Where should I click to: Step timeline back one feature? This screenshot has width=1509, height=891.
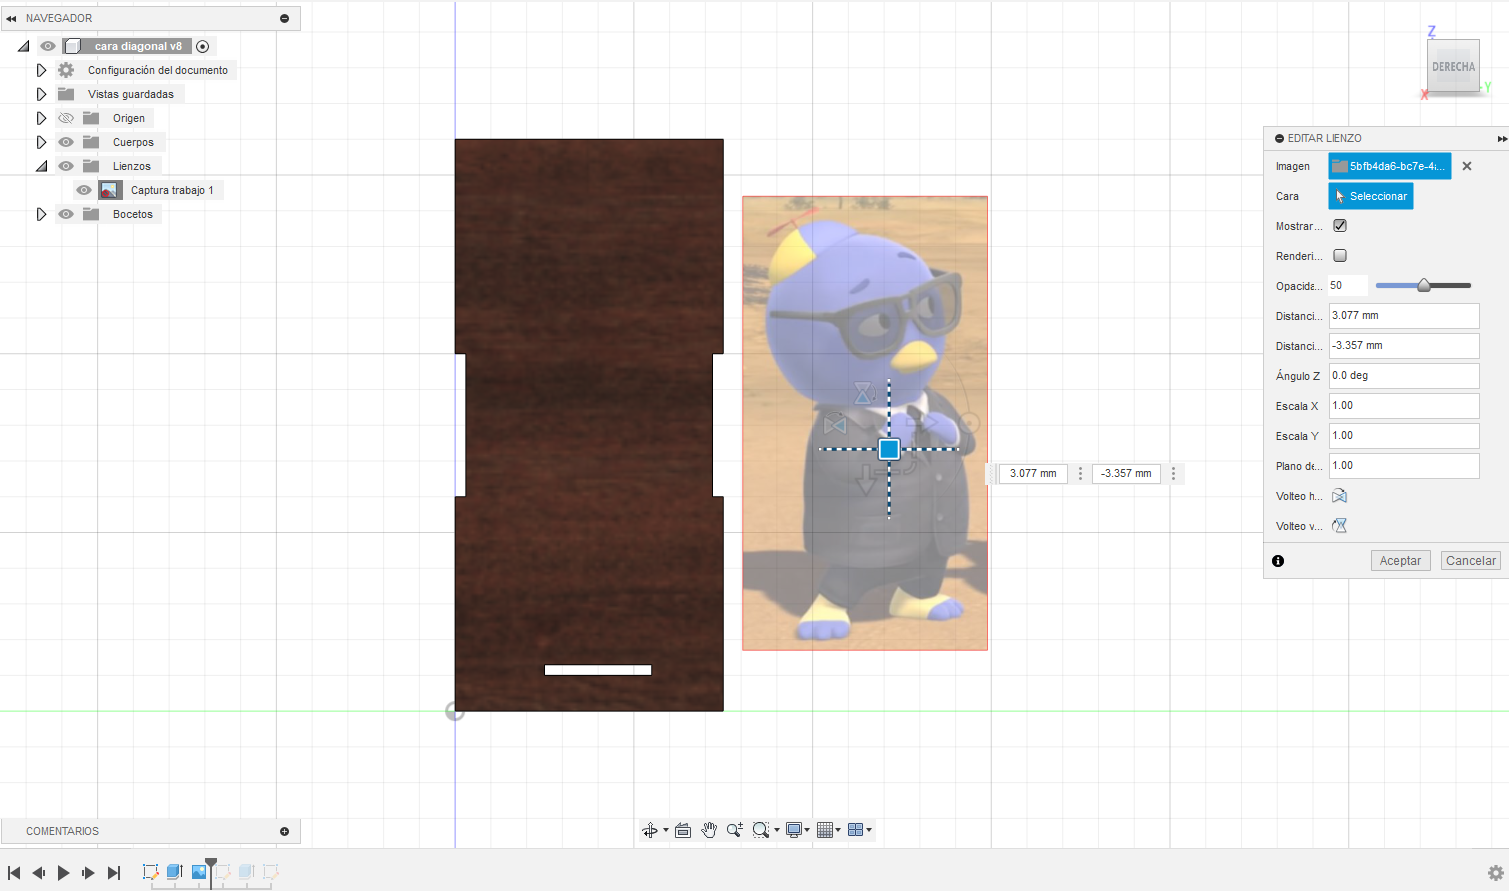(x=39, y=873)
